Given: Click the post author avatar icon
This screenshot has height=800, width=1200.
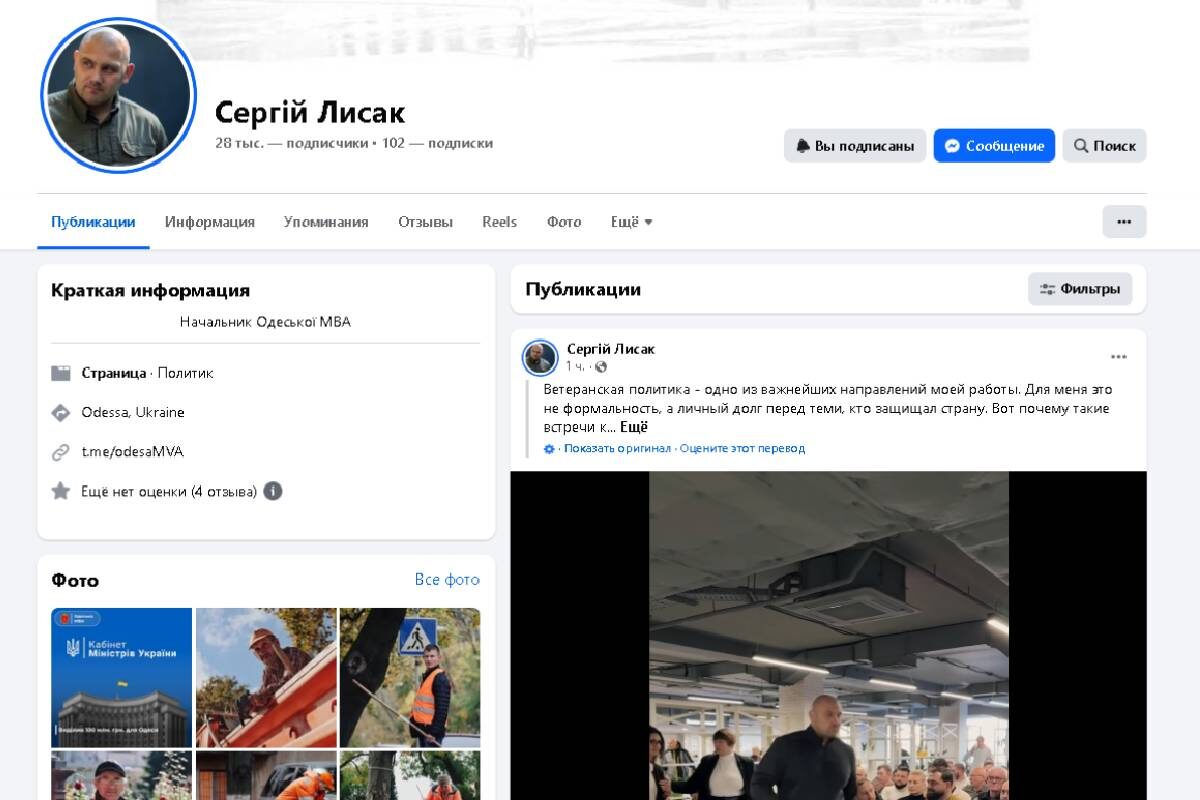Looking at the screenshot, I should click(x=540, y=358).
